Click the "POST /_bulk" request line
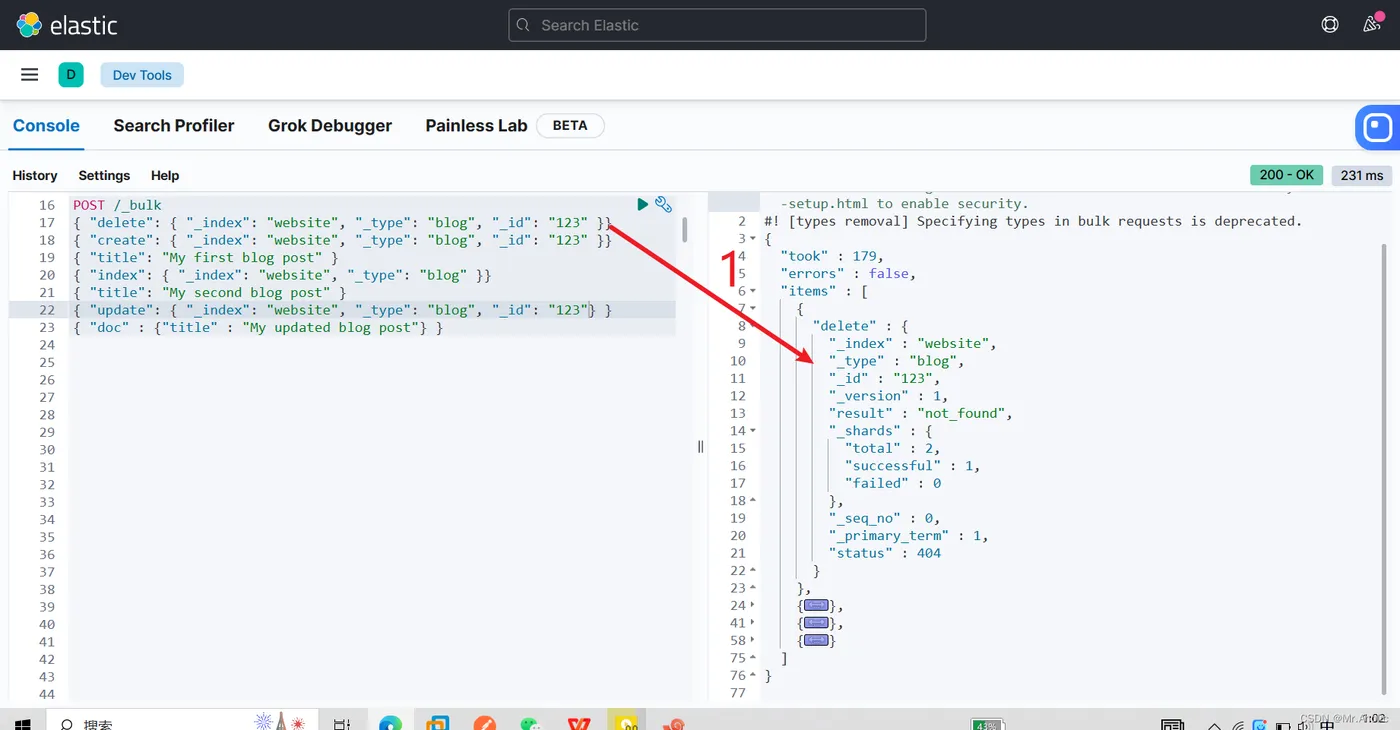Viewport: 1400px width, 730px height. (117, 205)
